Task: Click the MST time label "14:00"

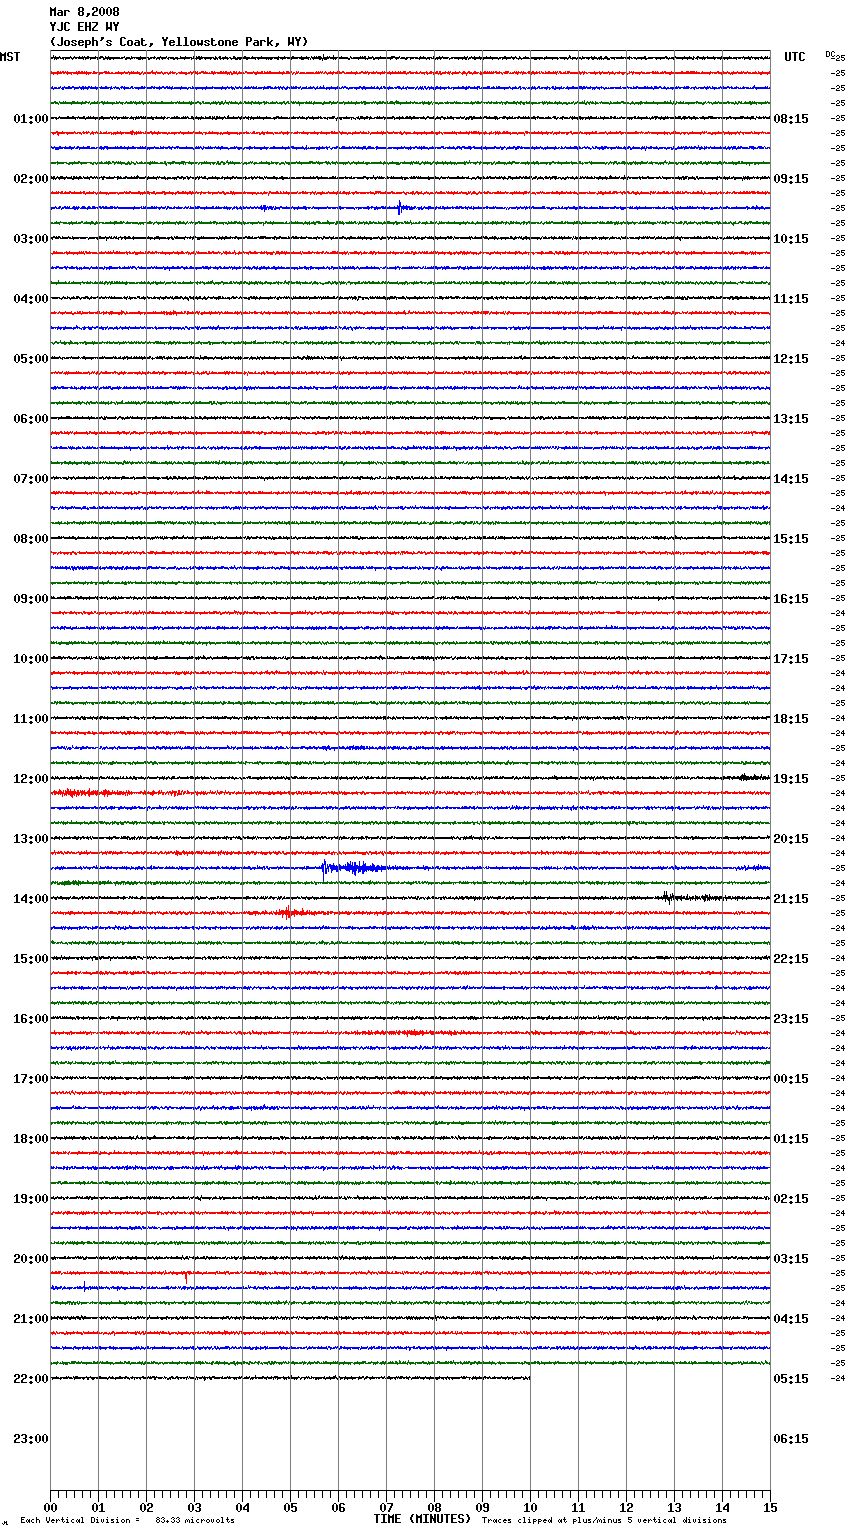Action: pyautogui.click(x=30, y=899)
